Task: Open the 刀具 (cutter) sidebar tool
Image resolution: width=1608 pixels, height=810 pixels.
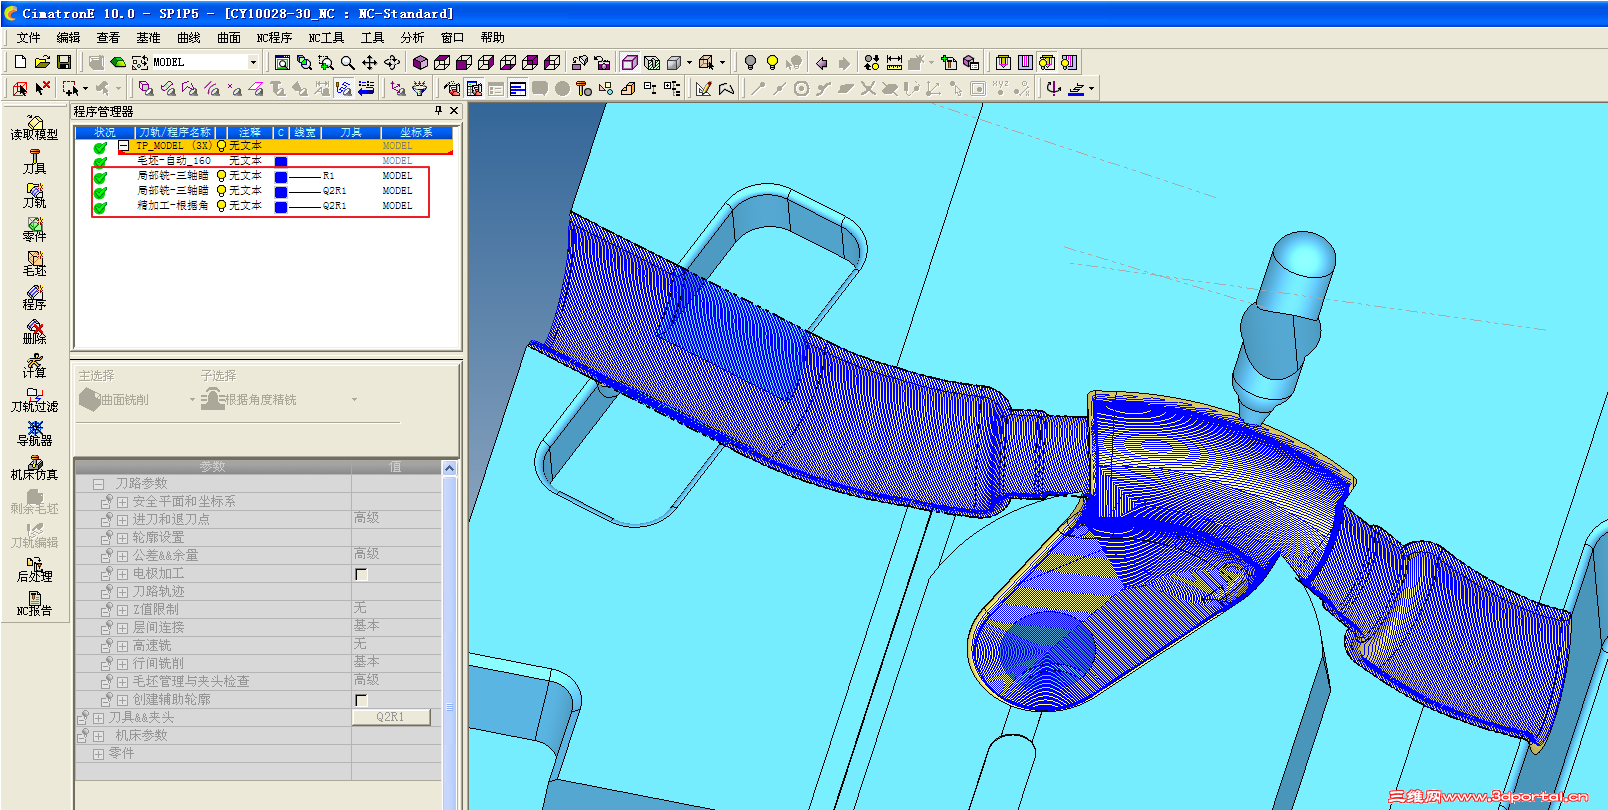Action: pyautogui.click(x=34, y=161)
